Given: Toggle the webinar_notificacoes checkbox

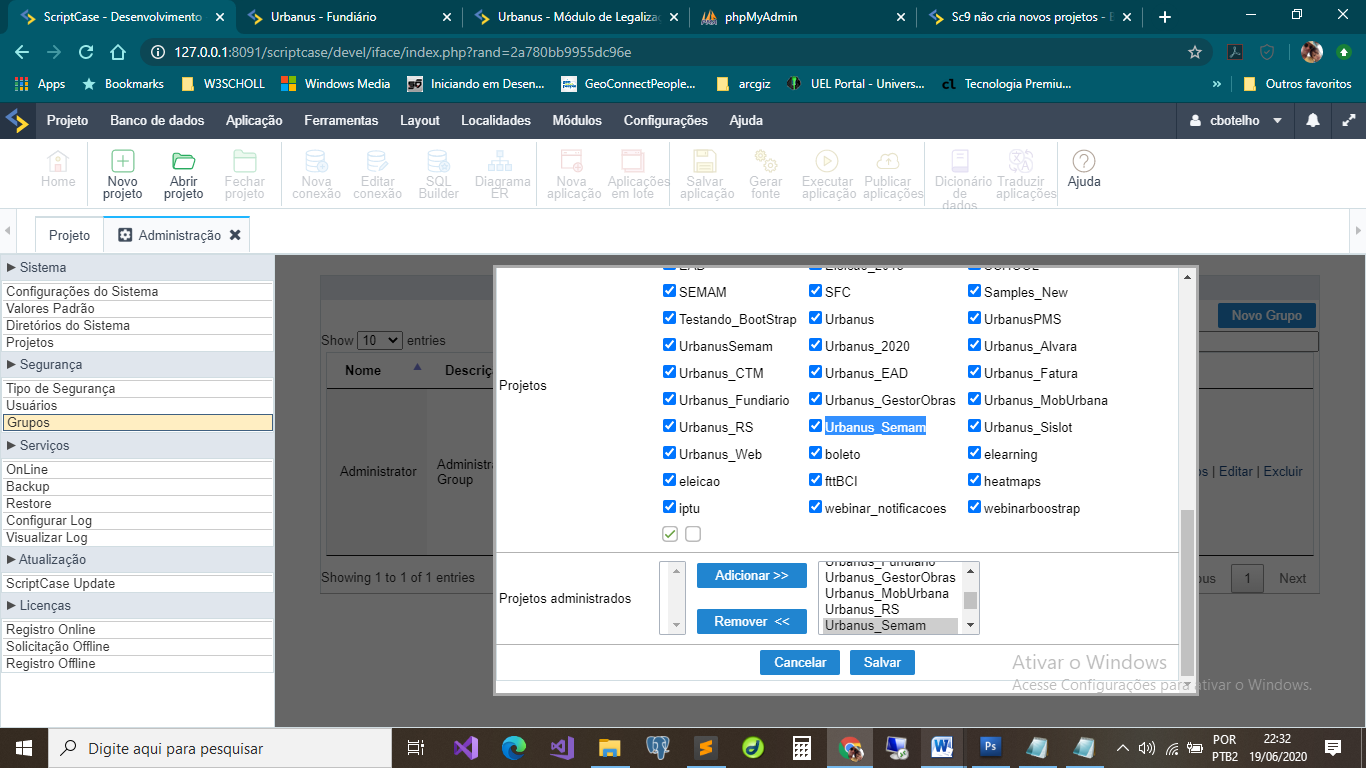Looking at the screenshot, I should pyautogui.click(x=816, y=507).
